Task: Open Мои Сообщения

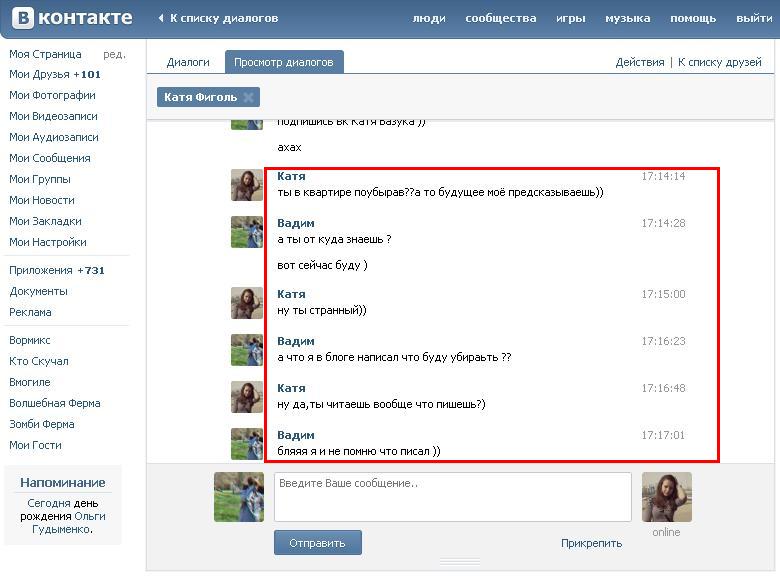Action: pyautogui.click(x=50, y=158)
